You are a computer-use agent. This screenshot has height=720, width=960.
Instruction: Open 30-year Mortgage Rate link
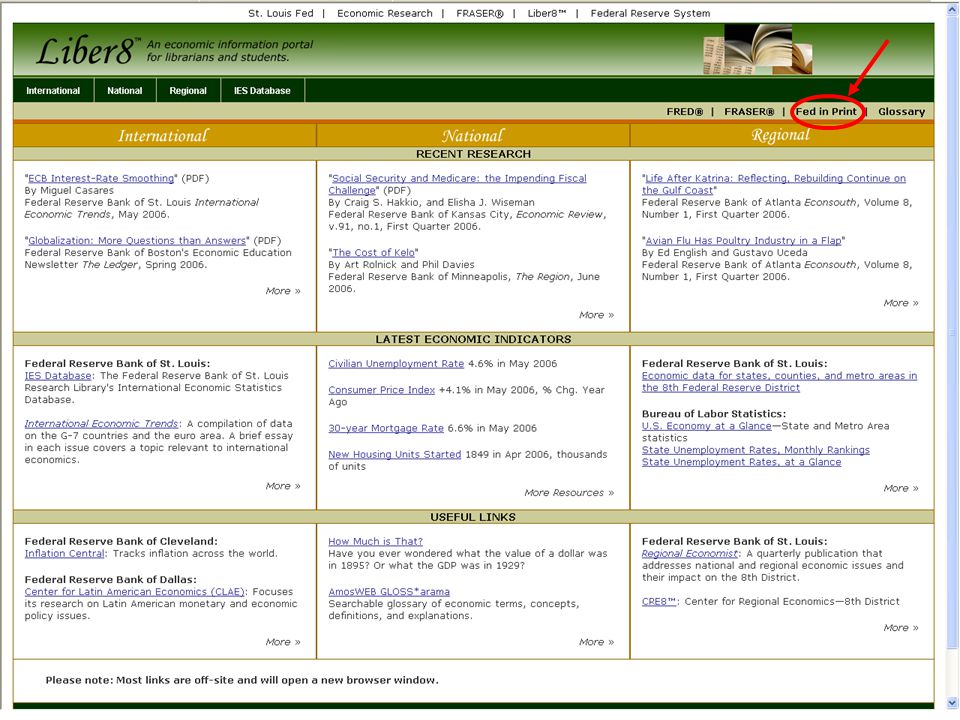(386, 429)
